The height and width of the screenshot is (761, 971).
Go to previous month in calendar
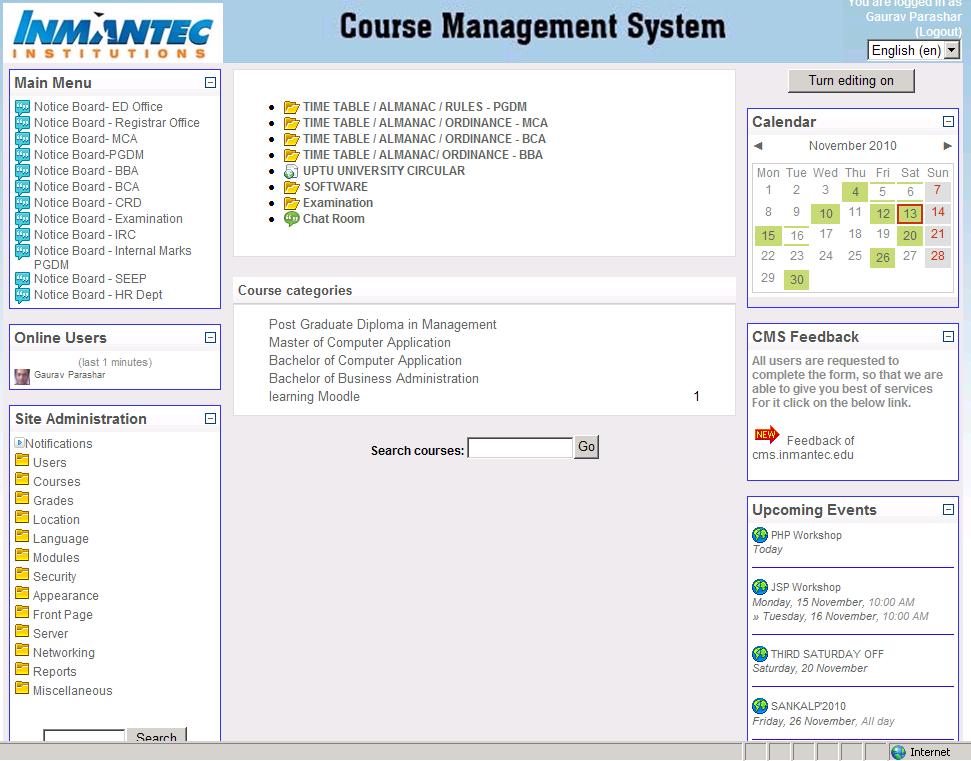point(758,146)
